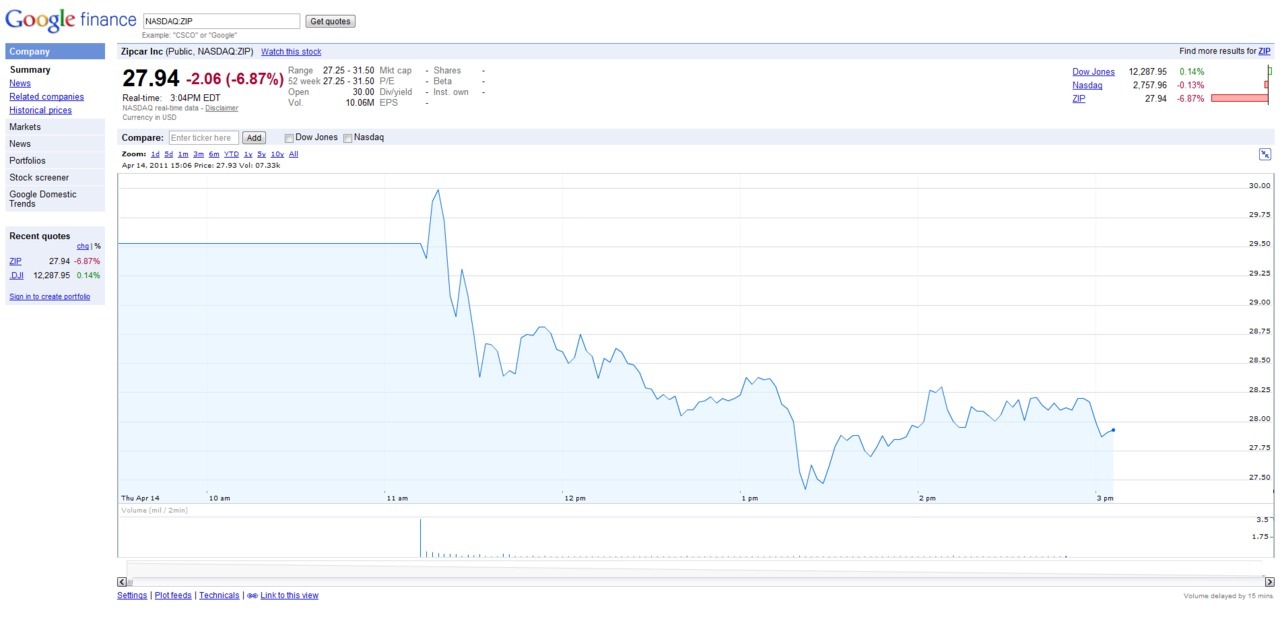
Task: Select Stock screener in the sidebar
Action: click(55, 177)
